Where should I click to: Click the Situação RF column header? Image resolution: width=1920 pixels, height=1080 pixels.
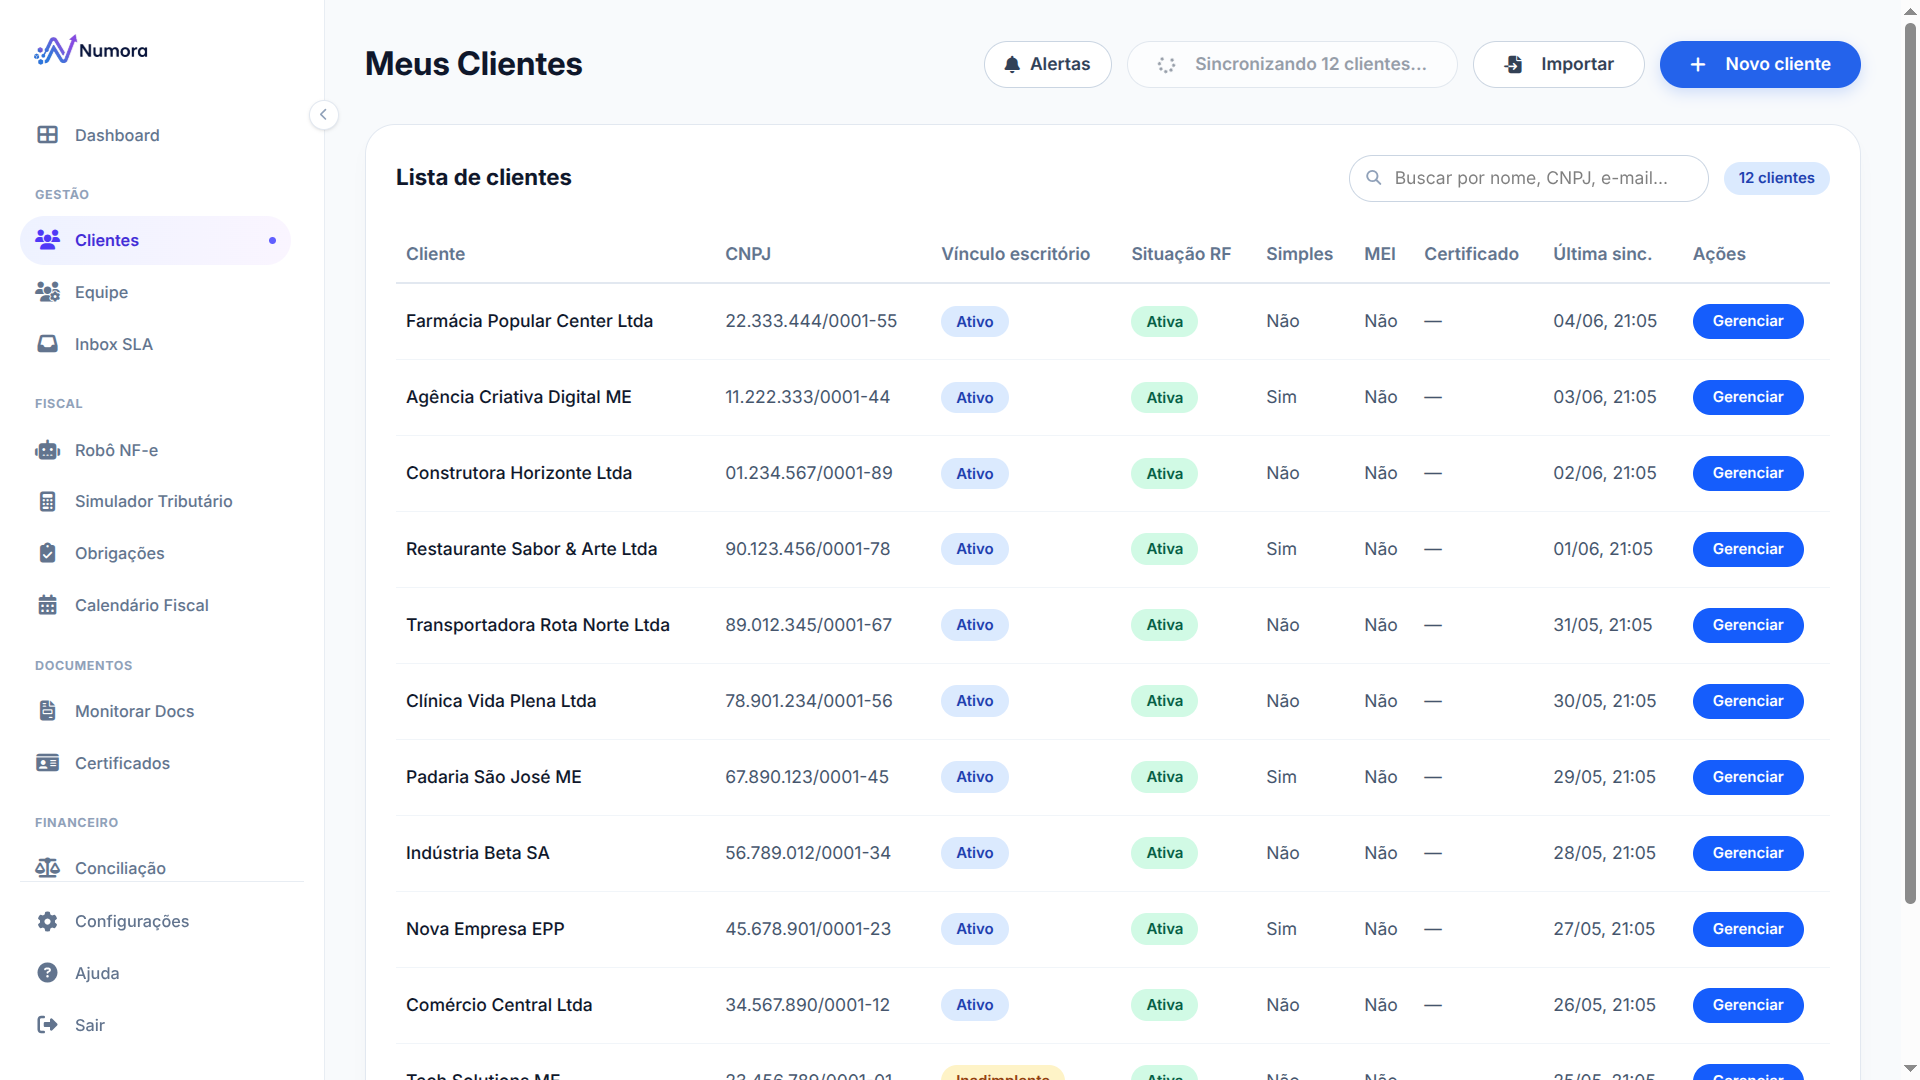(x=1181, y=254)
